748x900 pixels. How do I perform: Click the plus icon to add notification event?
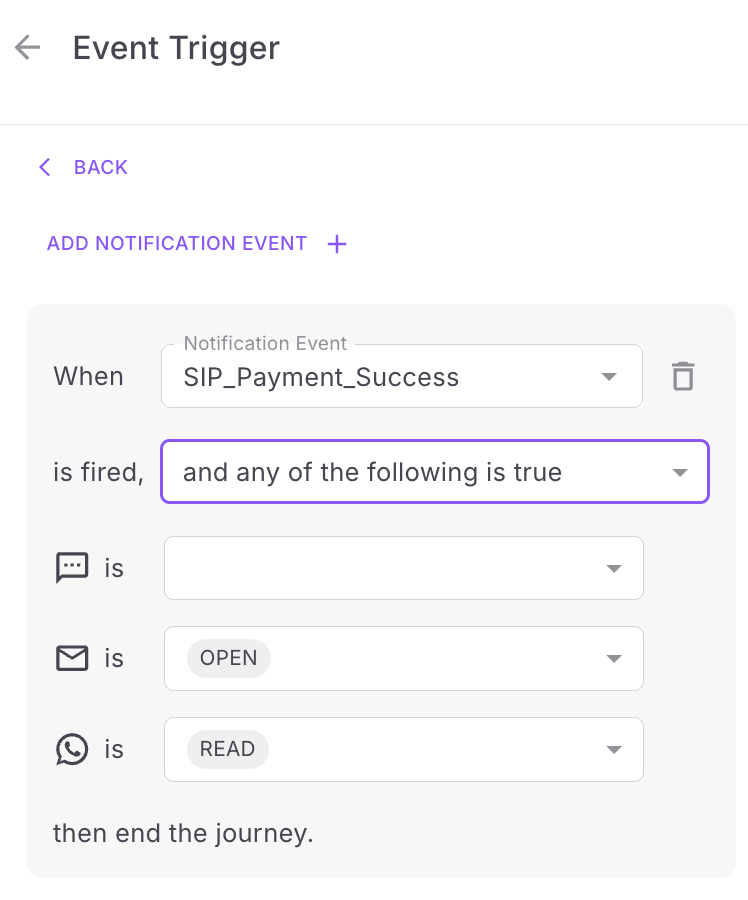click(337, 244)
